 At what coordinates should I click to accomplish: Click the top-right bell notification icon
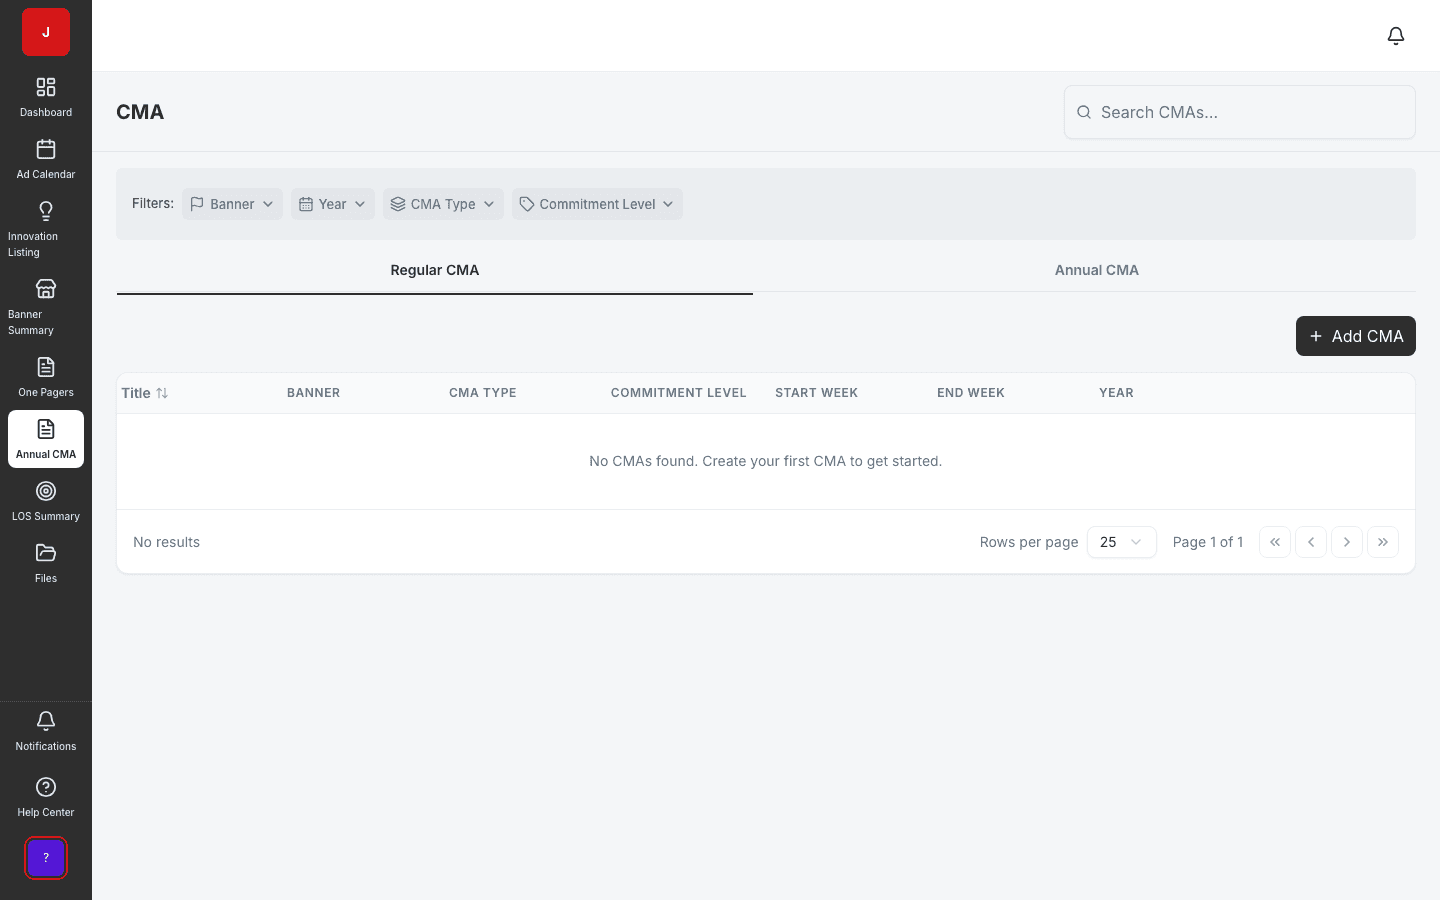tap(1396, 36)
